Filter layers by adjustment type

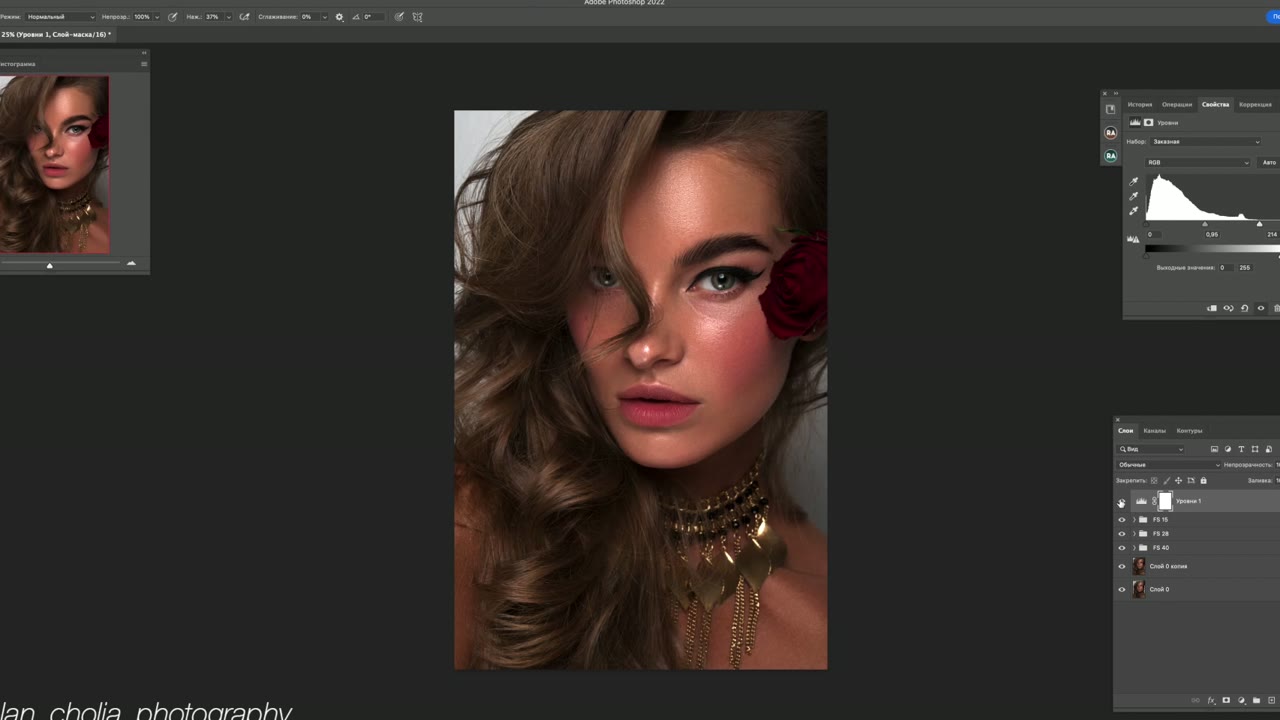[1228, 449]
